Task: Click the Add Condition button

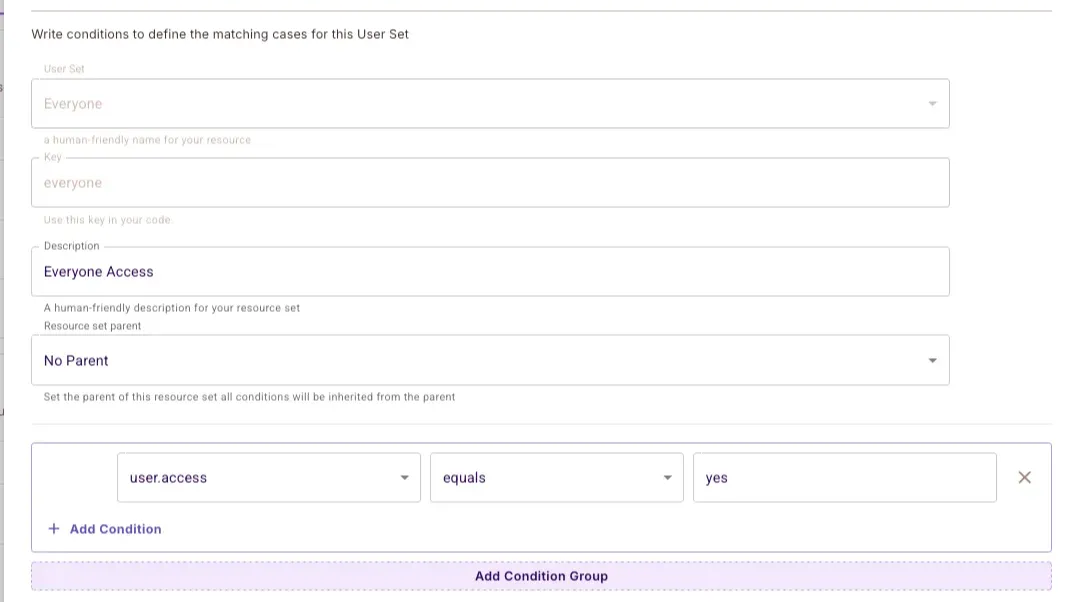Action: 115,529
